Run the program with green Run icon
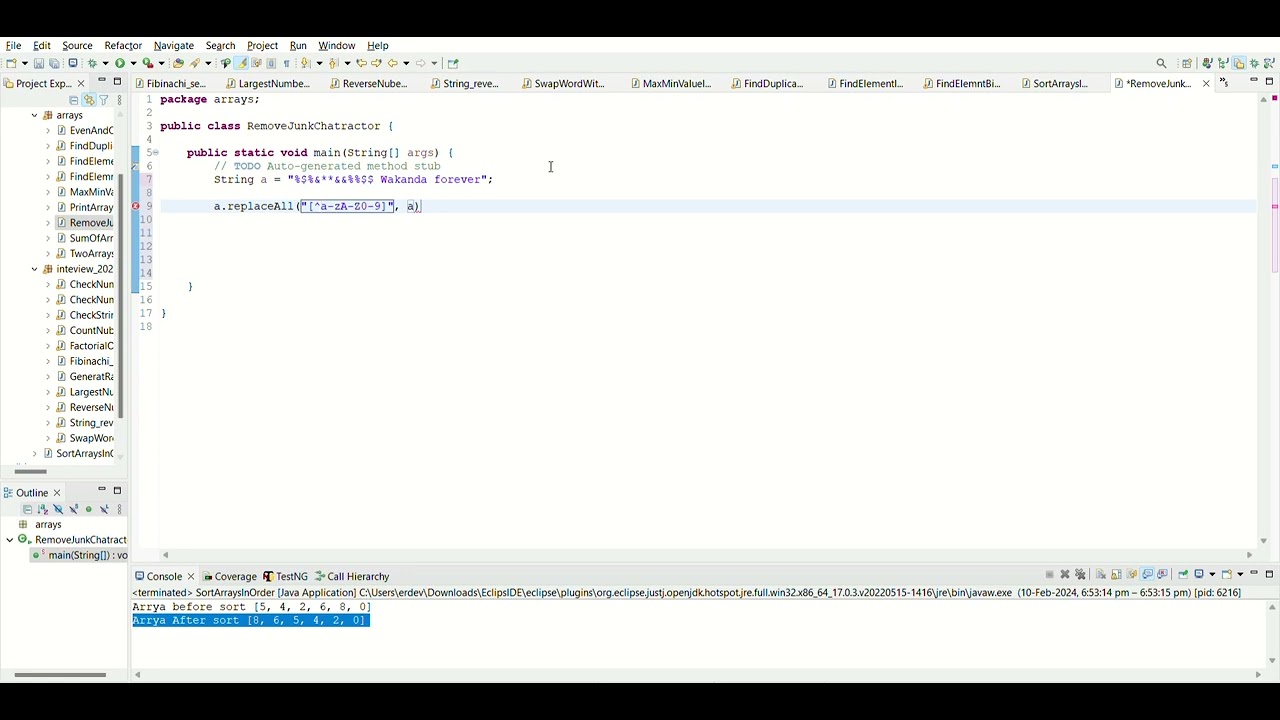Viewport: 1280px width, 720px height. pos(120,63)
